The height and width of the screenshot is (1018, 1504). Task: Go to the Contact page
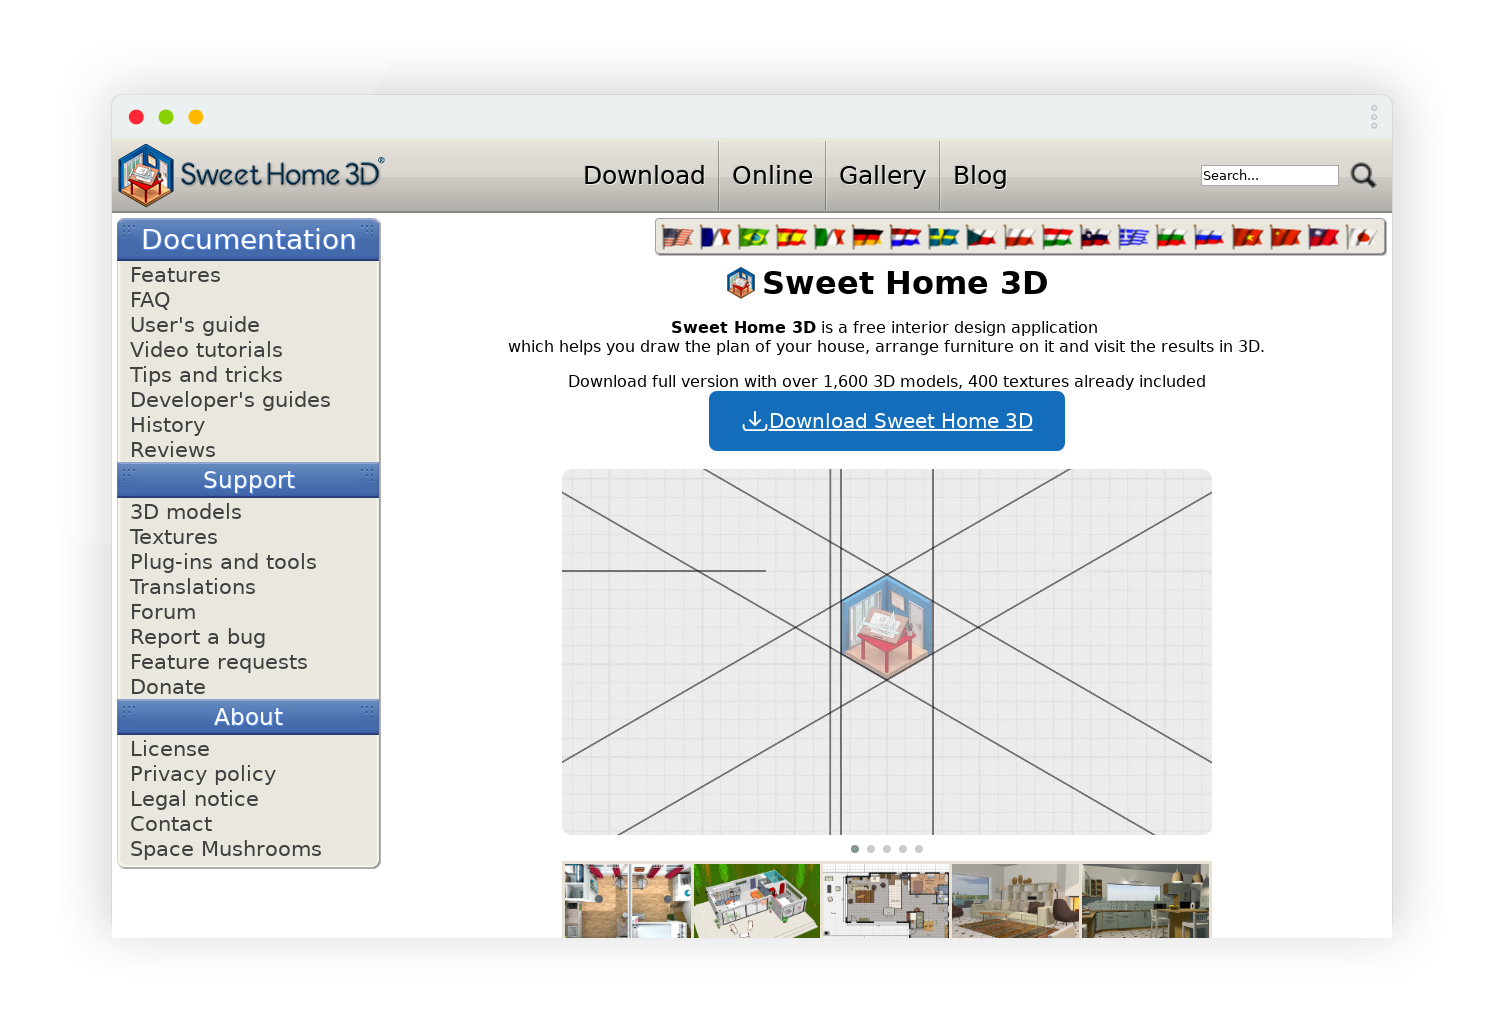(x=171, y=824)
